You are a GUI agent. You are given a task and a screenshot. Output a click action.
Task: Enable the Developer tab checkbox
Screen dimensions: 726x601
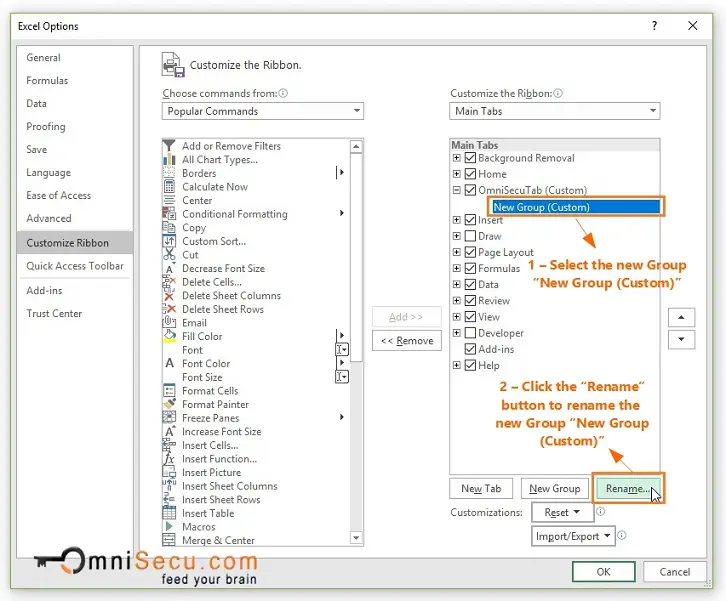(470, 333)
